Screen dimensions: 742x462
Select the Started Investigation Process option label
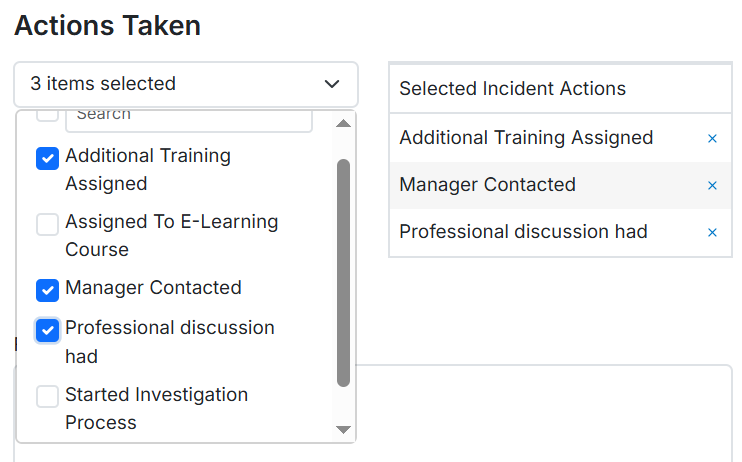coord(156,408)
